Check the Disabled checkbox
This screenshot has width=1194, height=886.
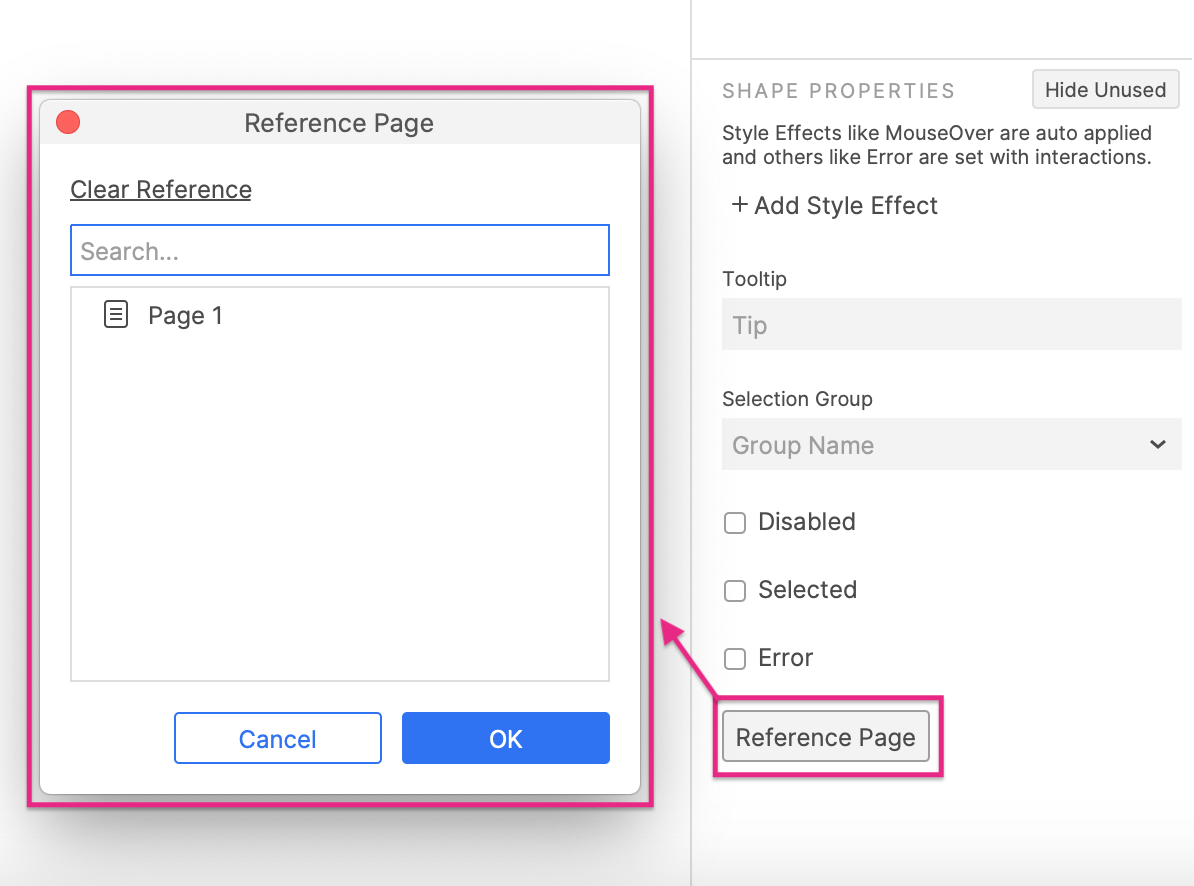coord(735,523)
